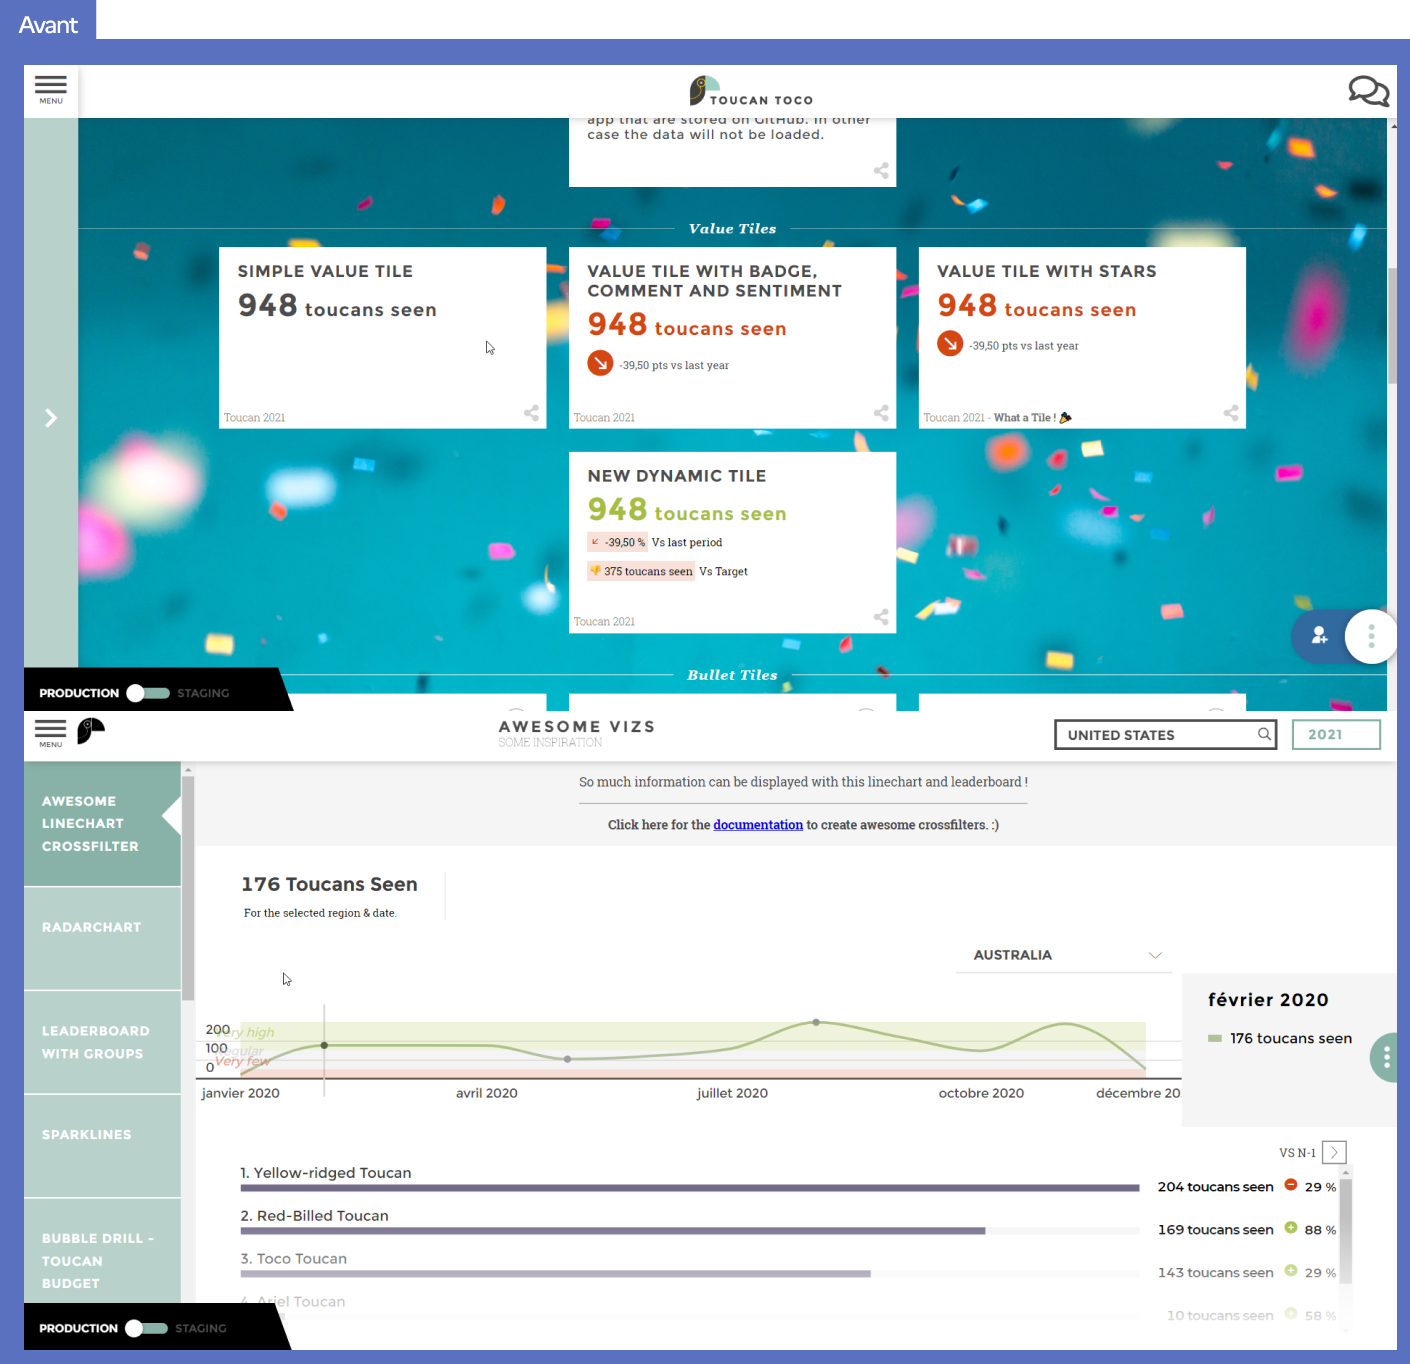Image resolution: width=1410 pixels, height=1364 pixels.
Task: Open the chat bubbles icon in top header
Action: [1368, 91]
